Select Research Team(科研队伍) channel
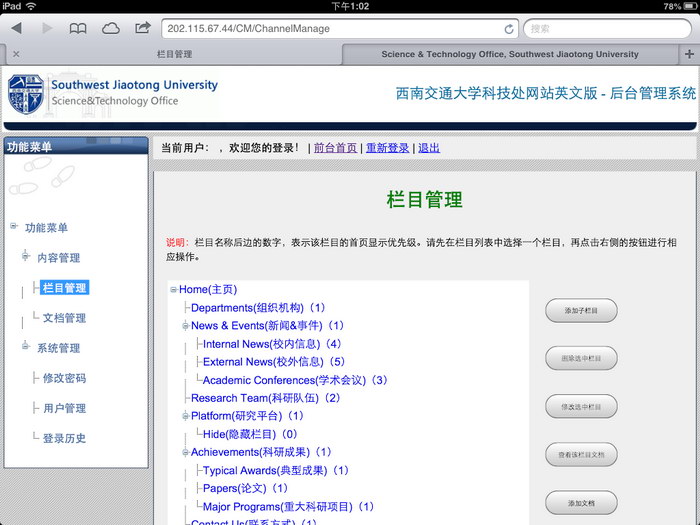Image resolution: width=700 pixels, height=525 pixels. pyautogui.click(x=266, y=398)
